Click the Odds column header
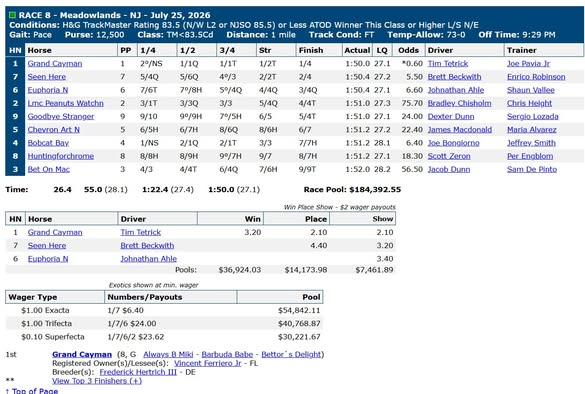 tap(408, 50)
